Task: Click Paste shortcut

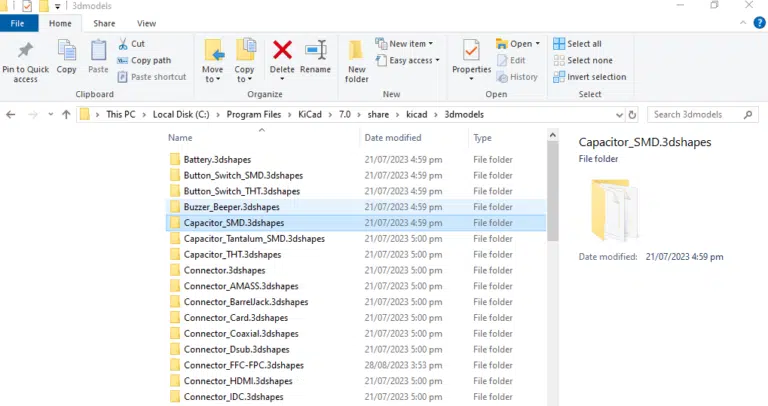Action: click(152, 77)
